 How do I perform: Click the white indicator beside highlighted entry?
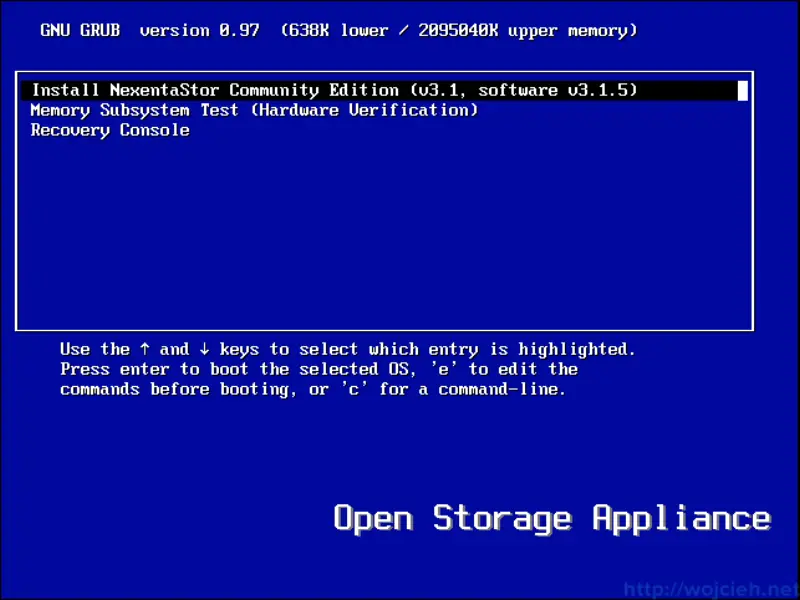click(743, 90)
